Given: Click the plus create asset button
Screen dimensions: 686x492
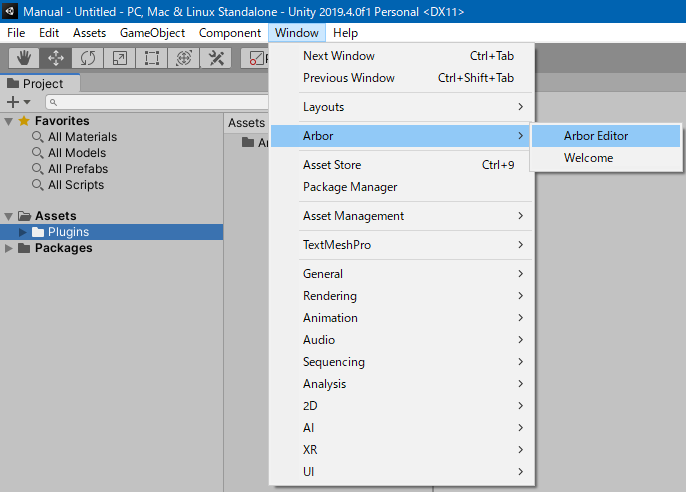Looking at the screenshot, I should pos(13,102).
